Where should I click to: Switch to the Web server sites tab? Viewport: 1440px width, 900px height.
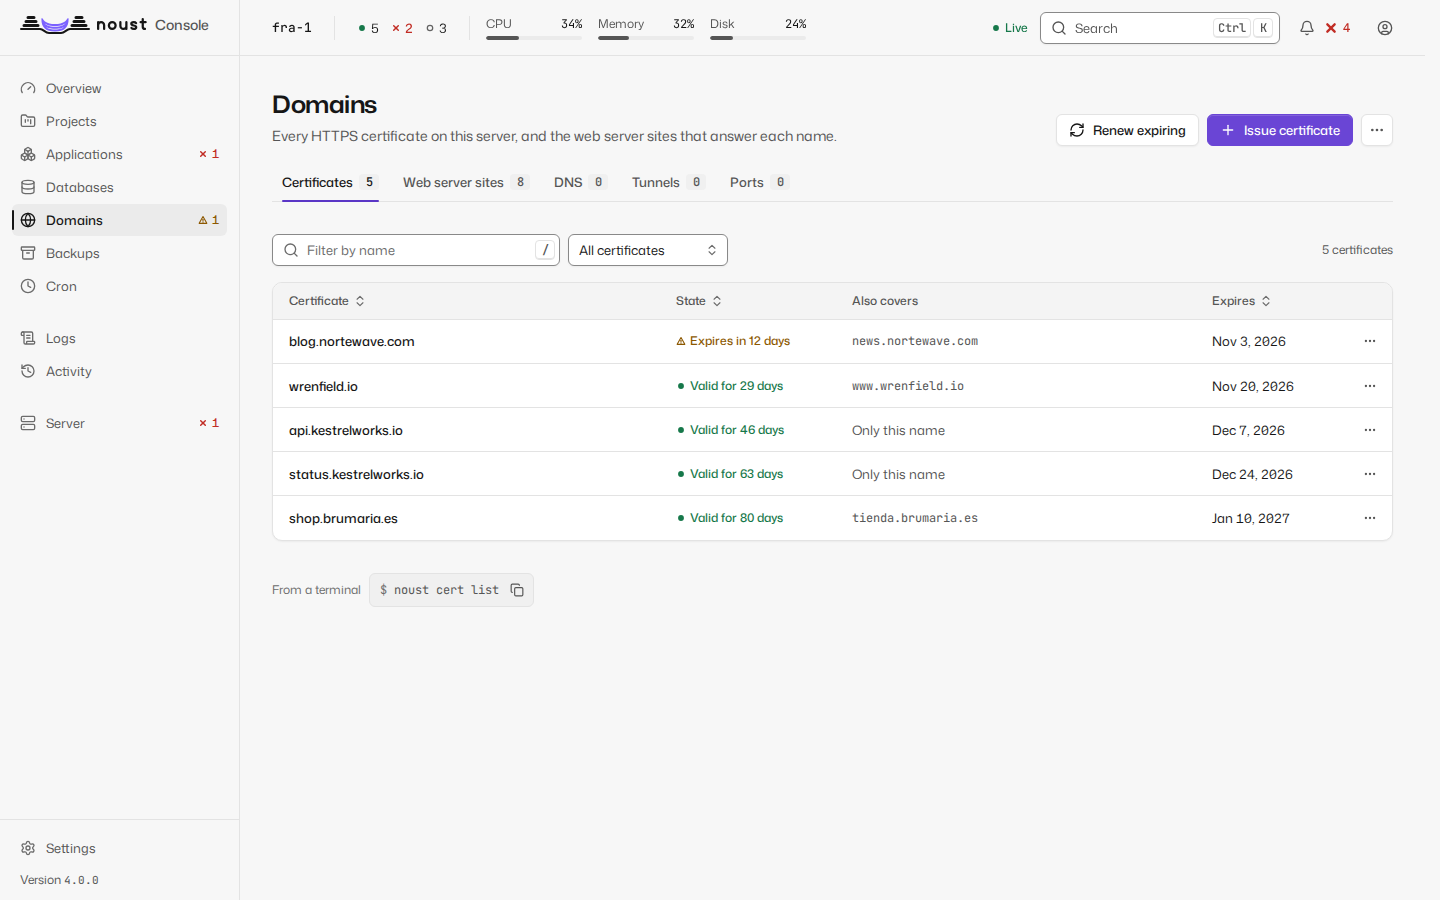click(x=465, y=182)
